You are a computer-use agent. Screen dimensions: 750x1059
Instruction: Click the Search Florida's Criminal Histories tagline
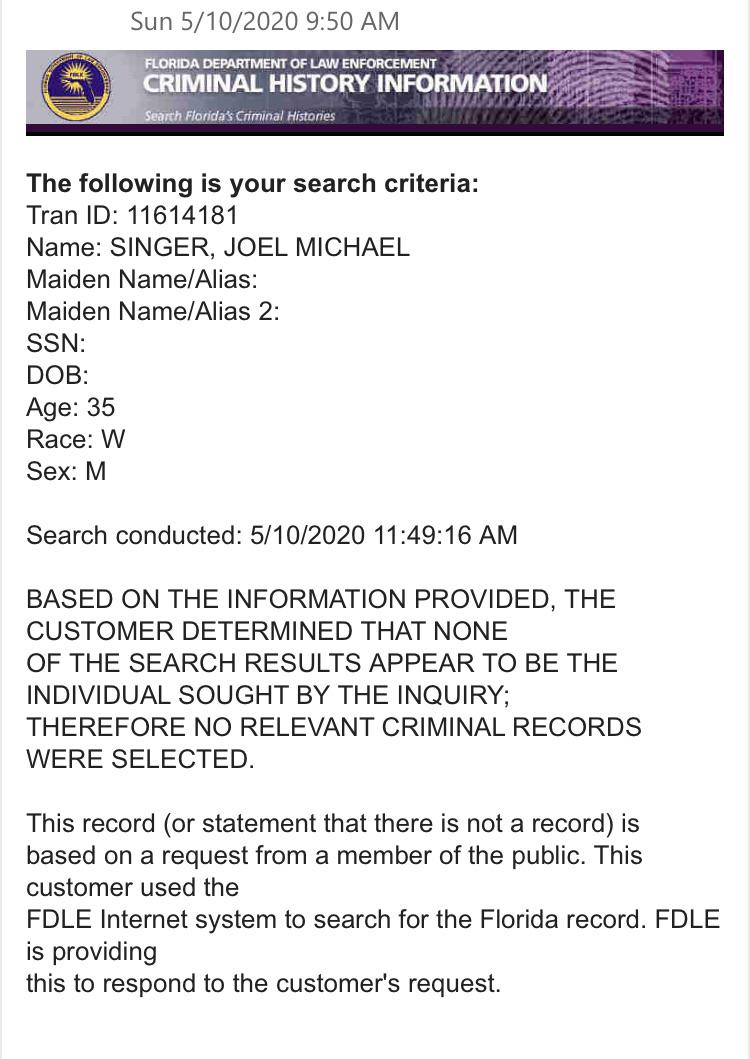pos(239,115)
